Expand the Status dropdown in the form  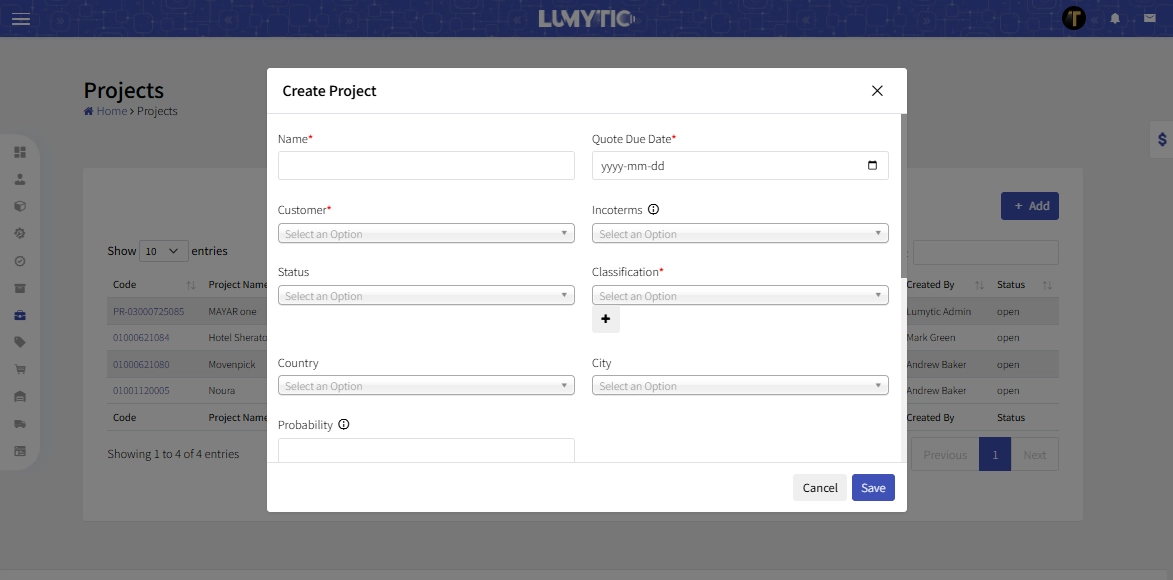pyautogui.click(x=426, y=295)
